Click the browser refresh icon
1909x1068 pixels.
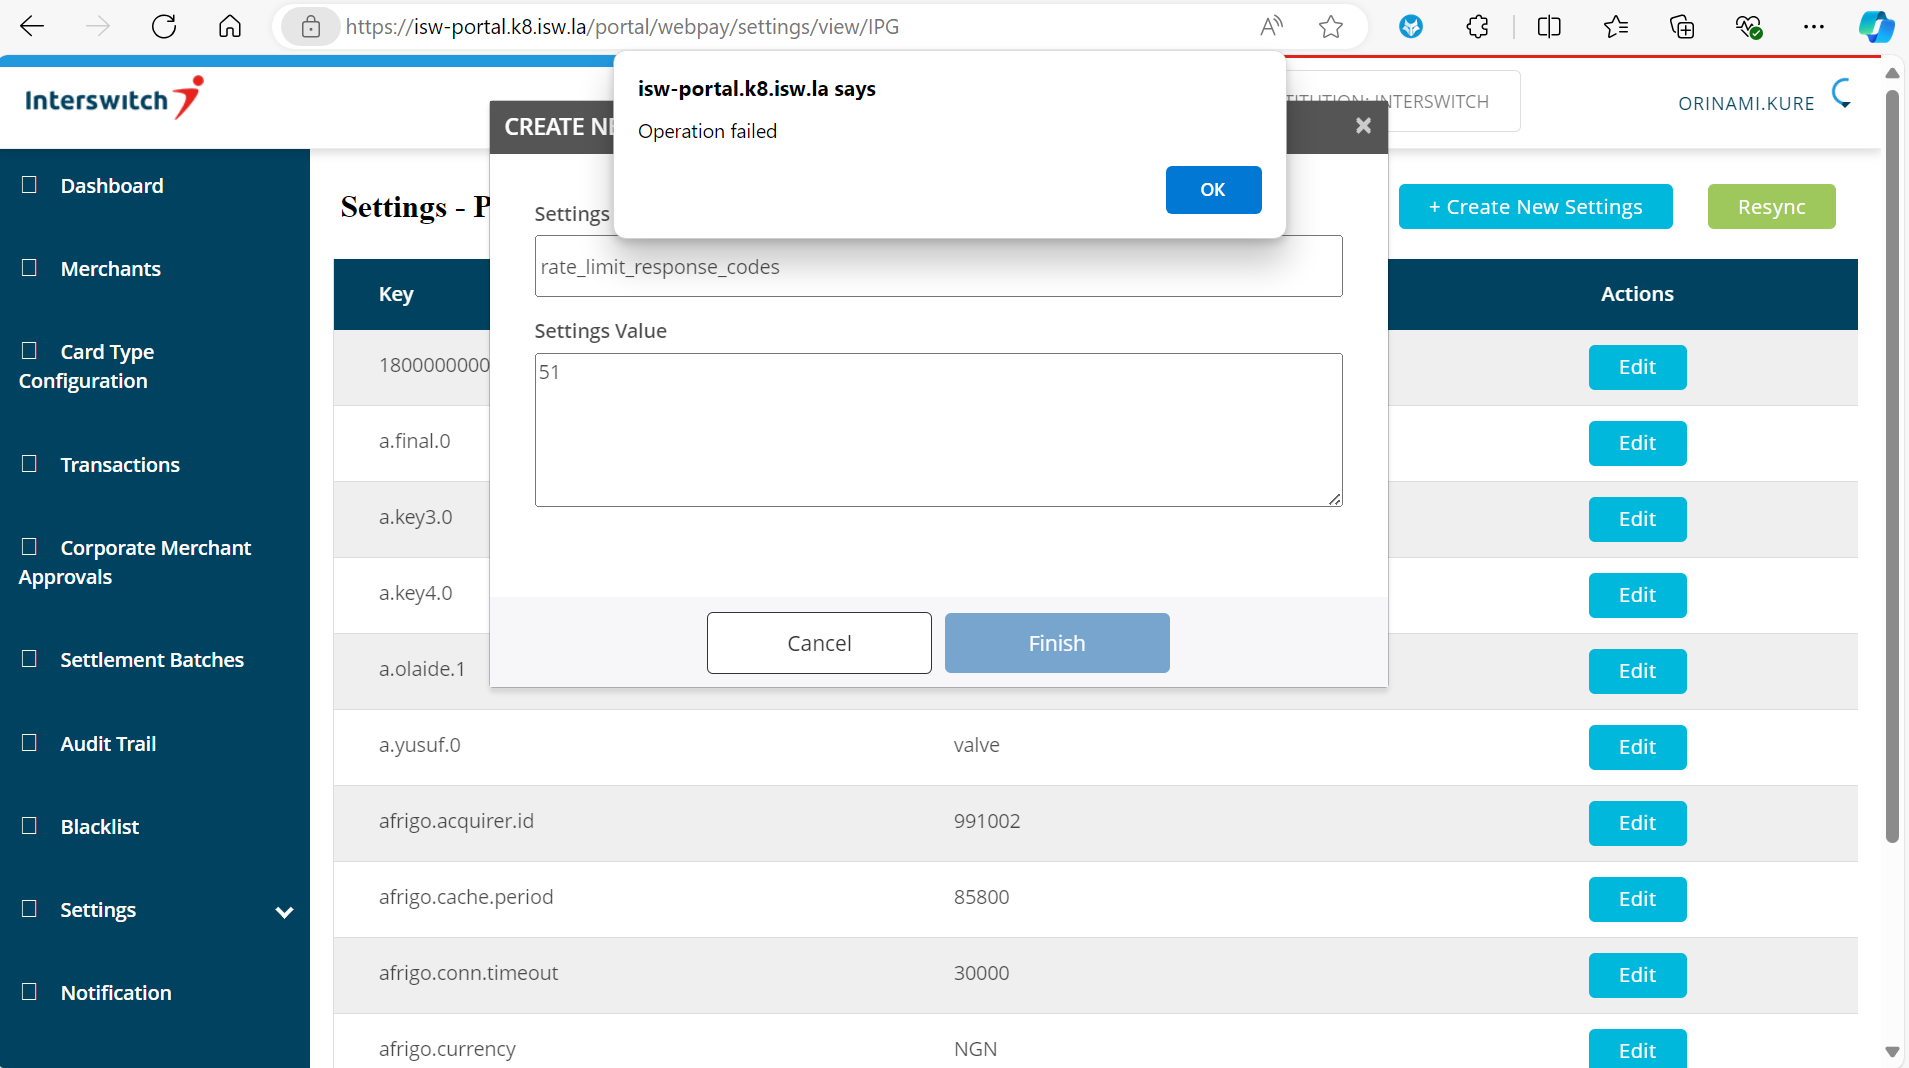[164, 27]
